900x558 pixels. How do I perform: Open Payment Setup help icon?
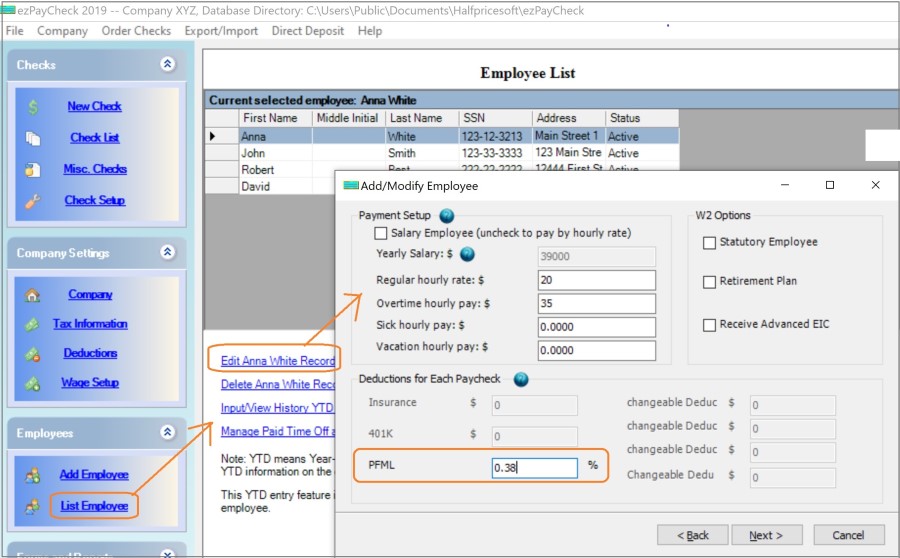[x=446, y=215]
